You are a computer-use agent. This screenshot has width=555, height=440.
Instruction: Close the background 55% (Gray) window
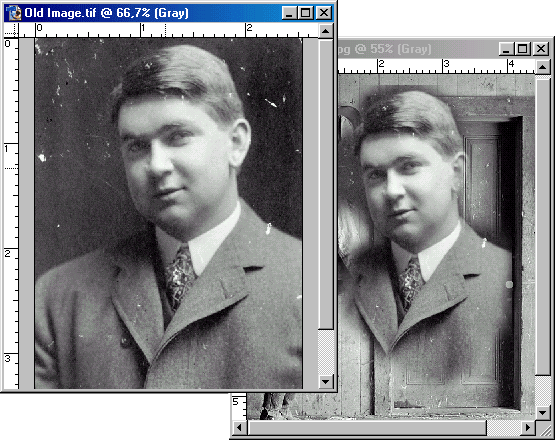(x=541, y=49)
